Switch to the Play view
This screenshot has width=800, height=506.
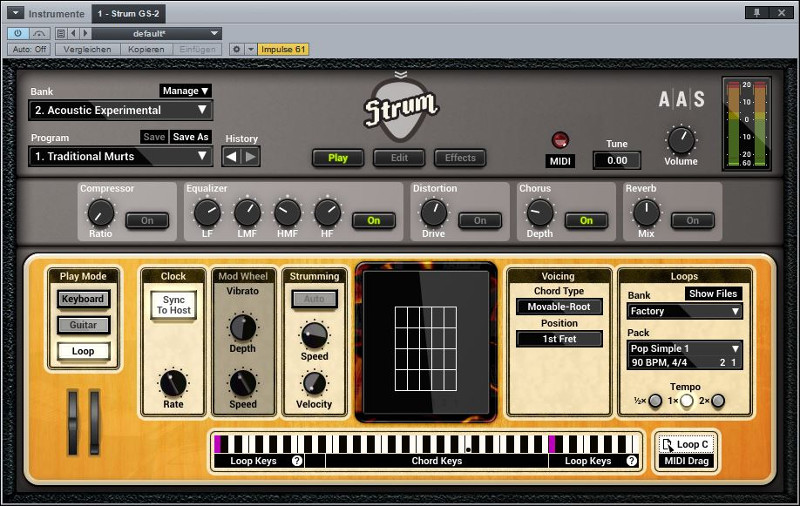338,158
